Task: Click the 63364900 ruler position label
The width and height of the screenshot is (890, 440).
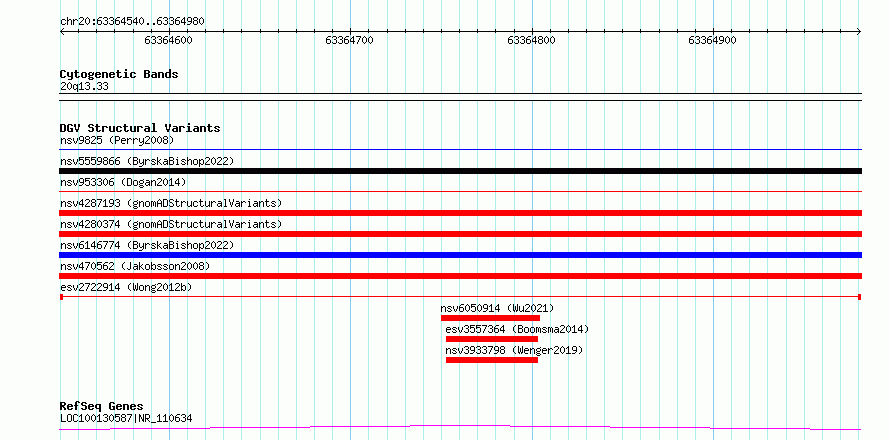Action: point(712,40)
